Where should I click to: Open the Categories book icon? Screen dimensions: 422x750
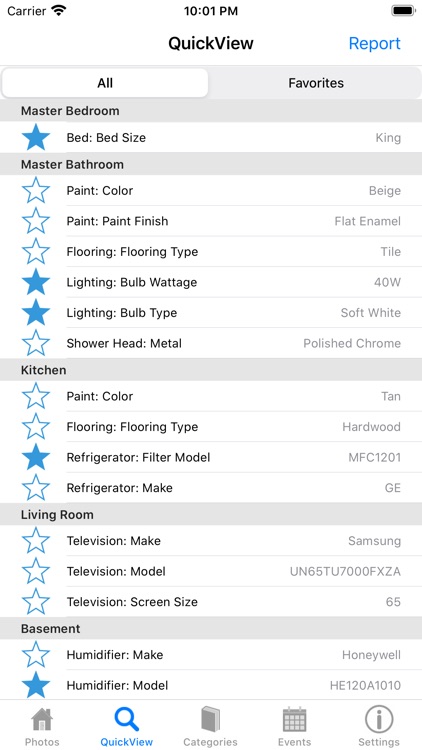[x=211, y=720]
